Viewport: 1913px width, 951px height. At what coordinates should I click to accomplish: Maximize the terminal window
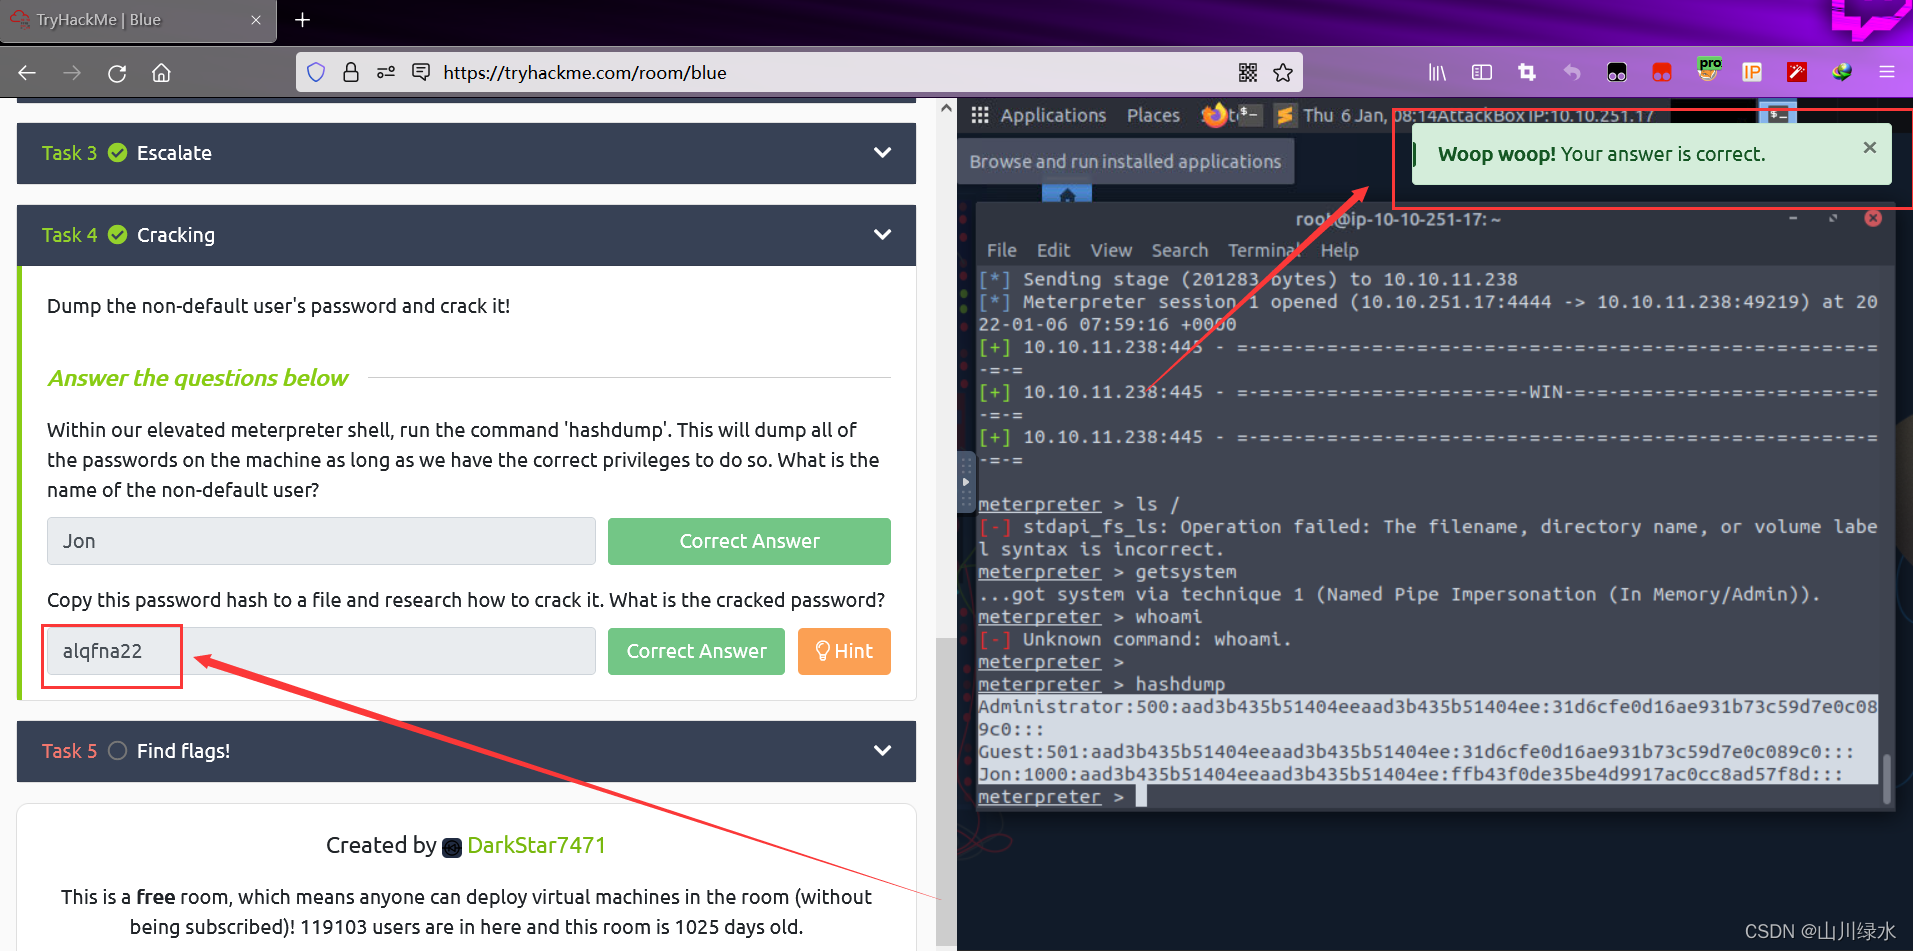pyautogui.click(x=1833, y=218)
